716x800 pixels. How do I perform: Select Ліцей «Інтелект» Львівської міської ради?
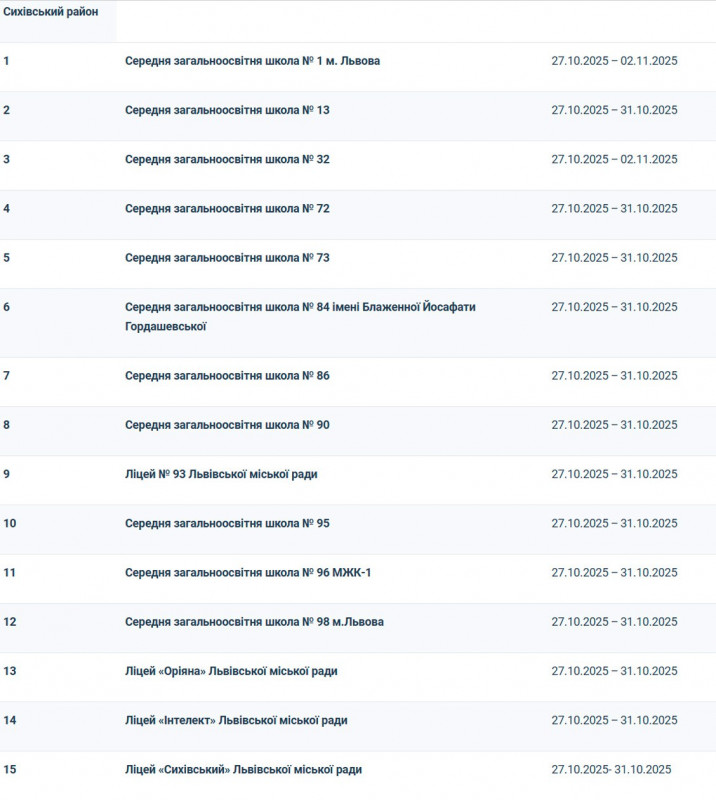[236, 720]
